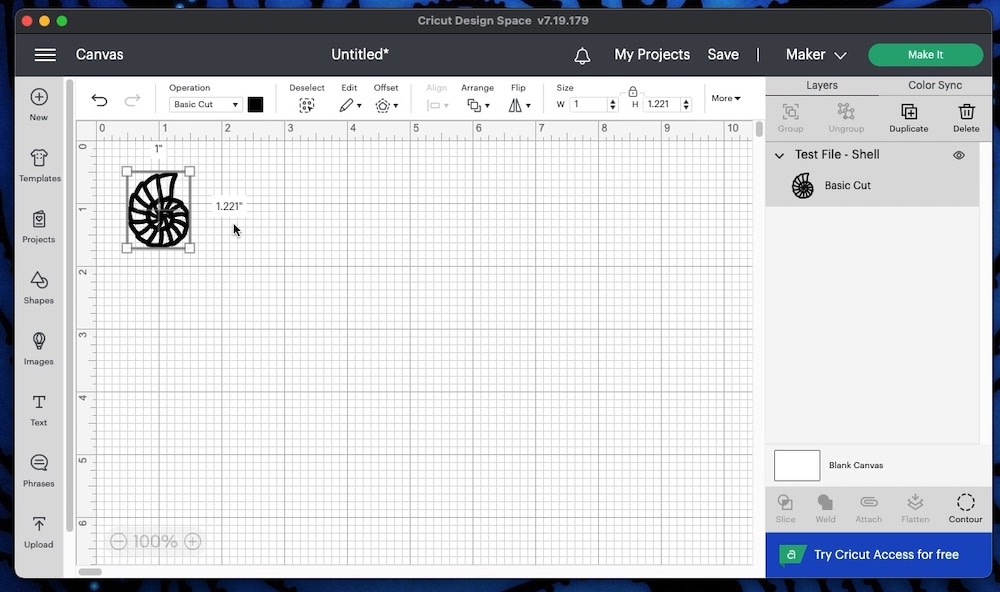Toggle visibility of Test File - Shell layer
The image size is (1000, 592).
(x=959, y=155)
